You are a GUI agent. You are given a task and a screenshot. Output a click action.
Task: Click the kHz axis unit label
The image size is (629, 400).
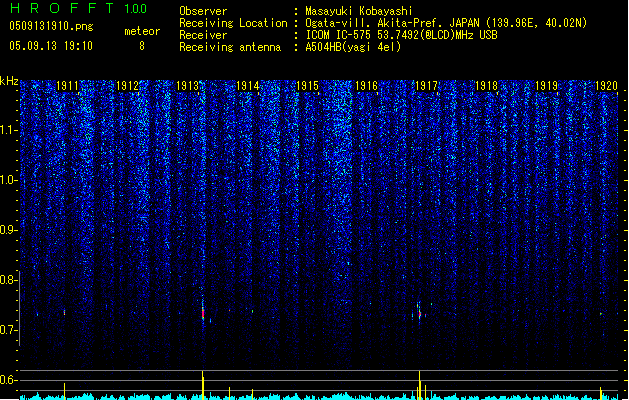coord(9,81)
